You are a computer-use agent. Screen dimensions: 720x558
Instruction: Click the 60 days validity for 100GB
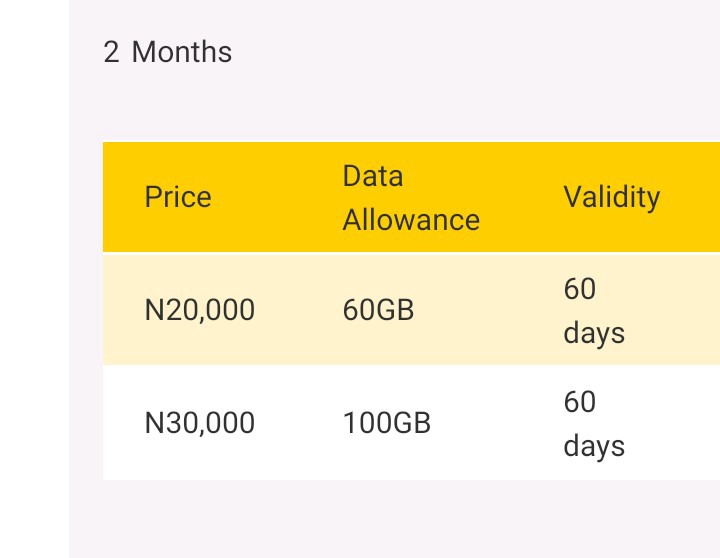point(594,423)
